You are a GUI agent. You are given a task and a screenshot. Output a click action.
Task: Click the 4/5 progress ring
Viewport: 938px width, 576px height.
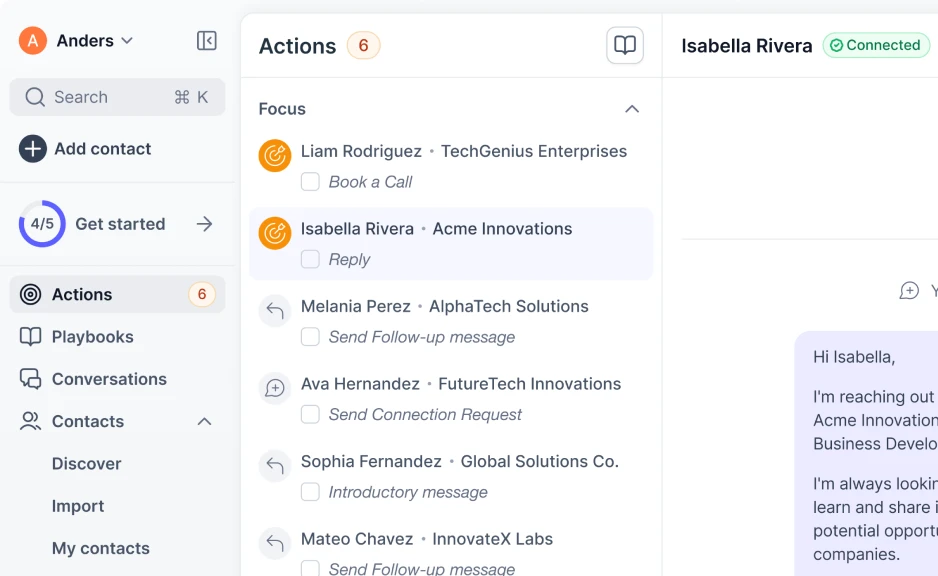(x=42, y=224)
